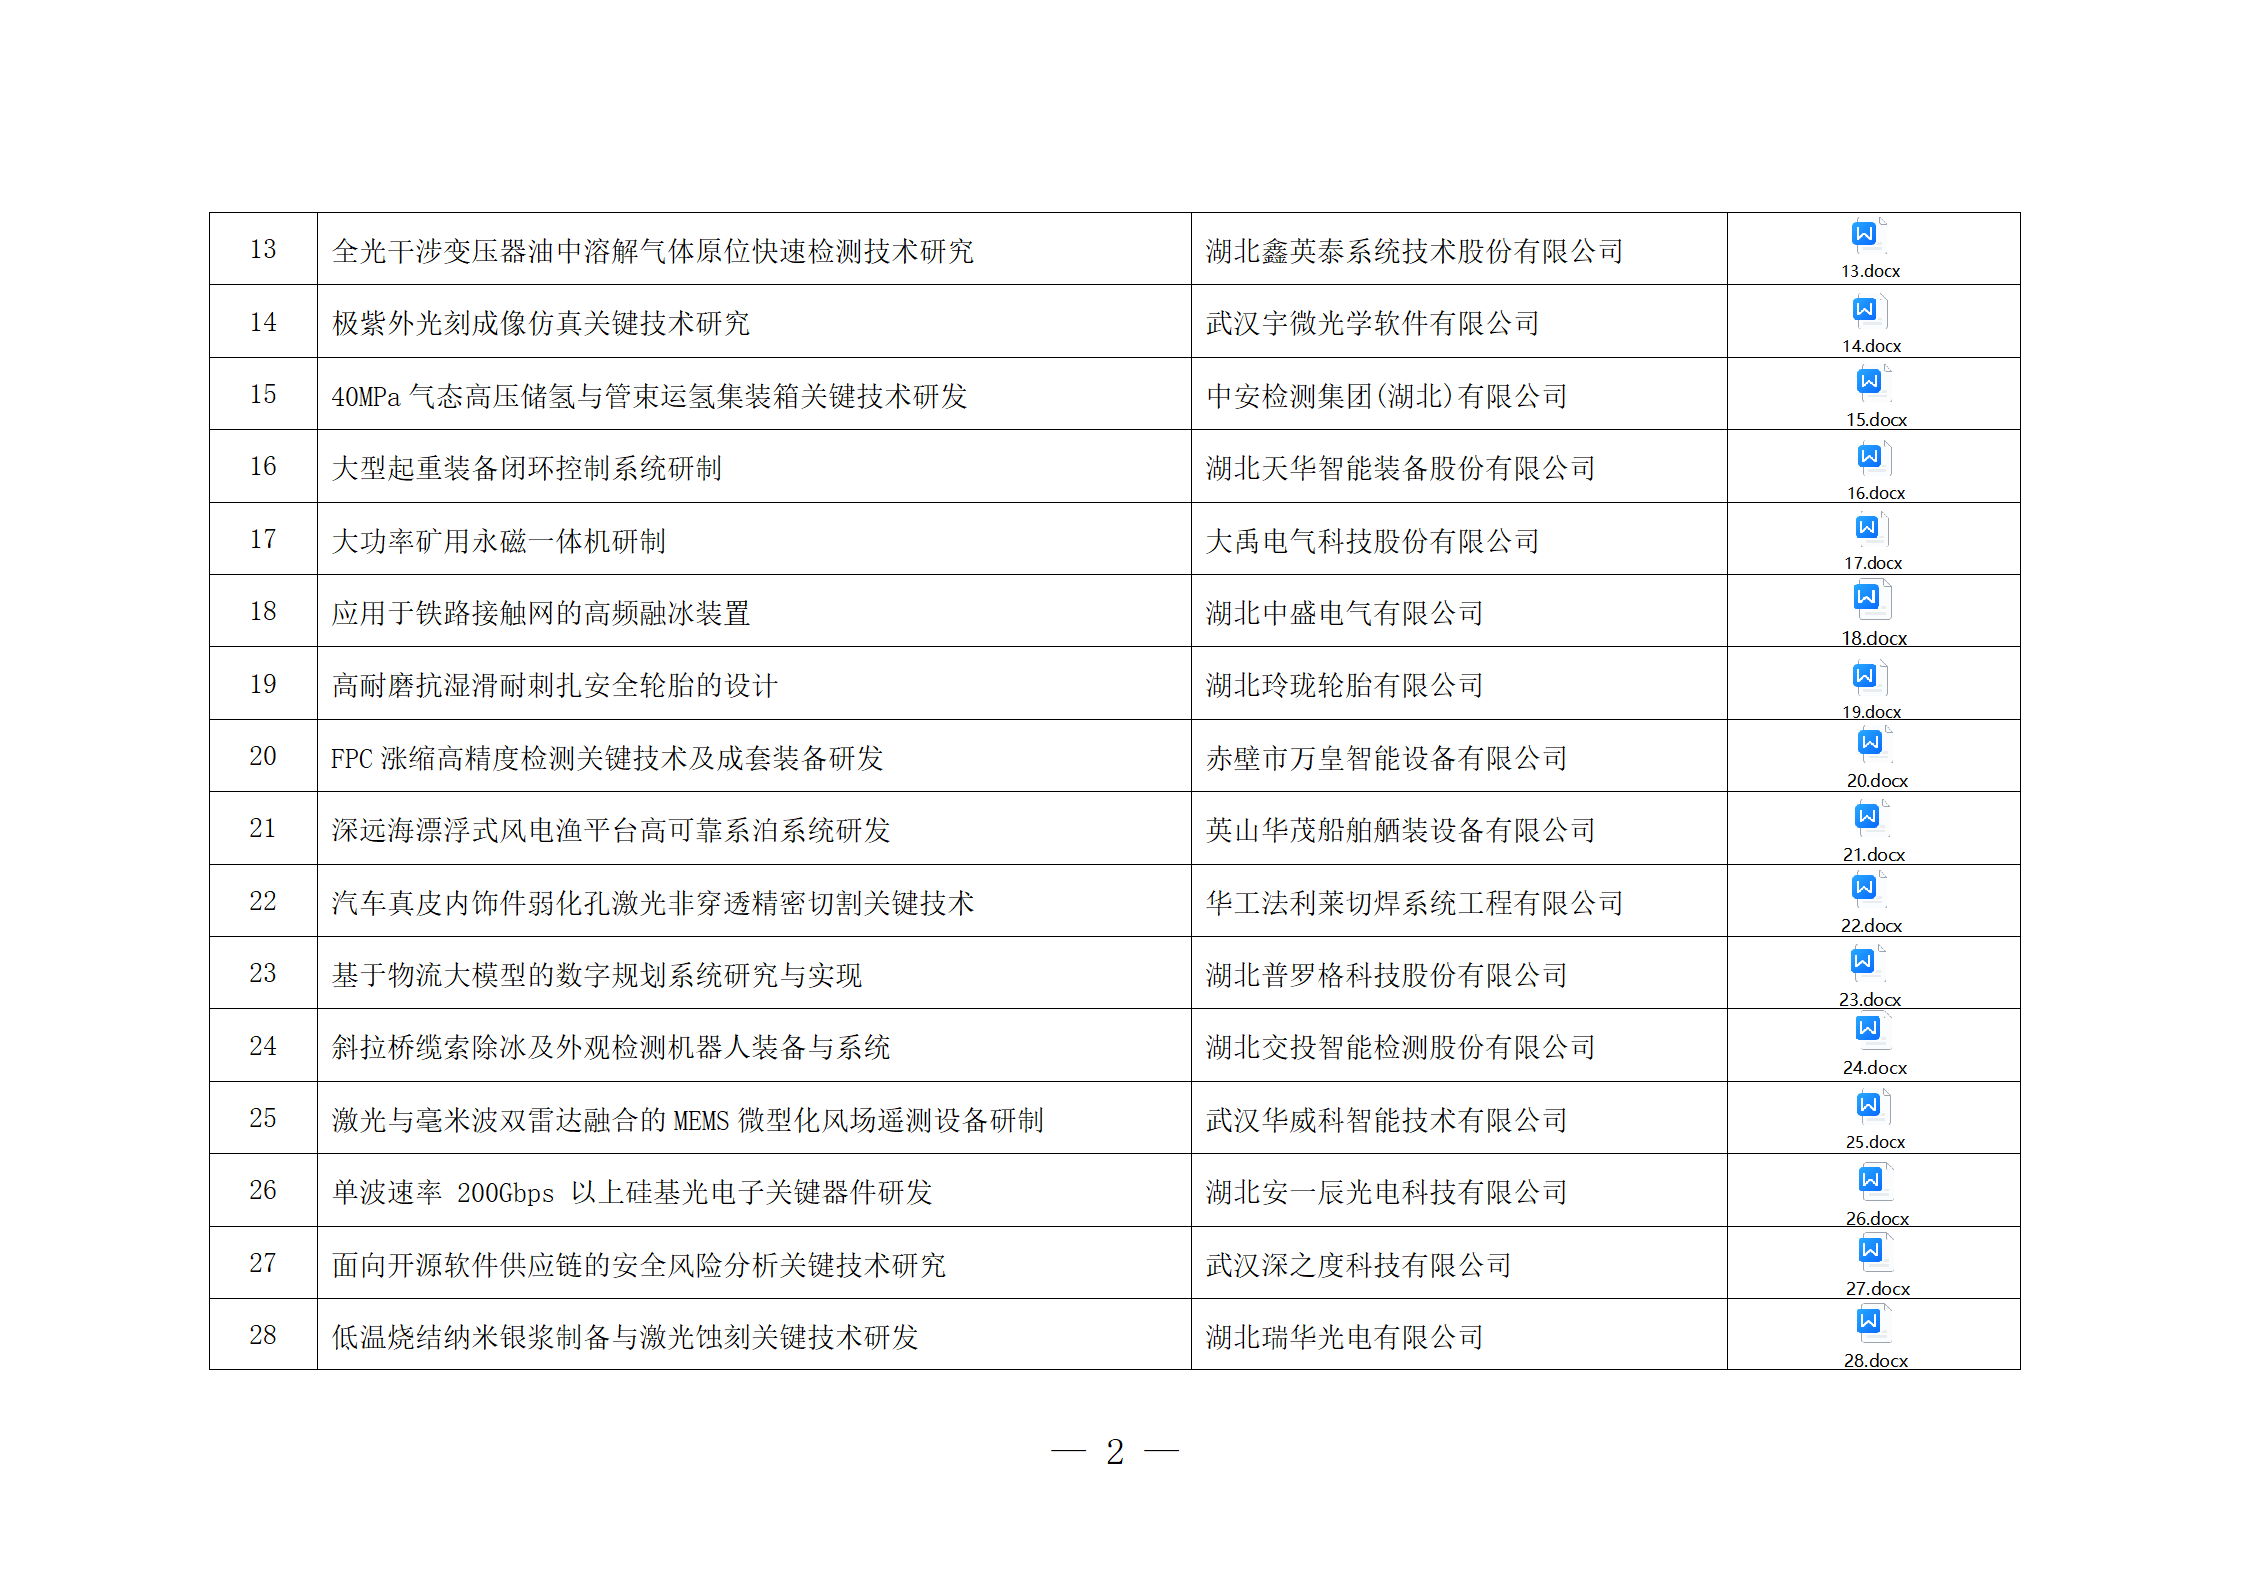Screen dimensions: 2245x1587
Task: Click company name 湖北玲珑轮胎有限公司
Action: click(1344, 685)
